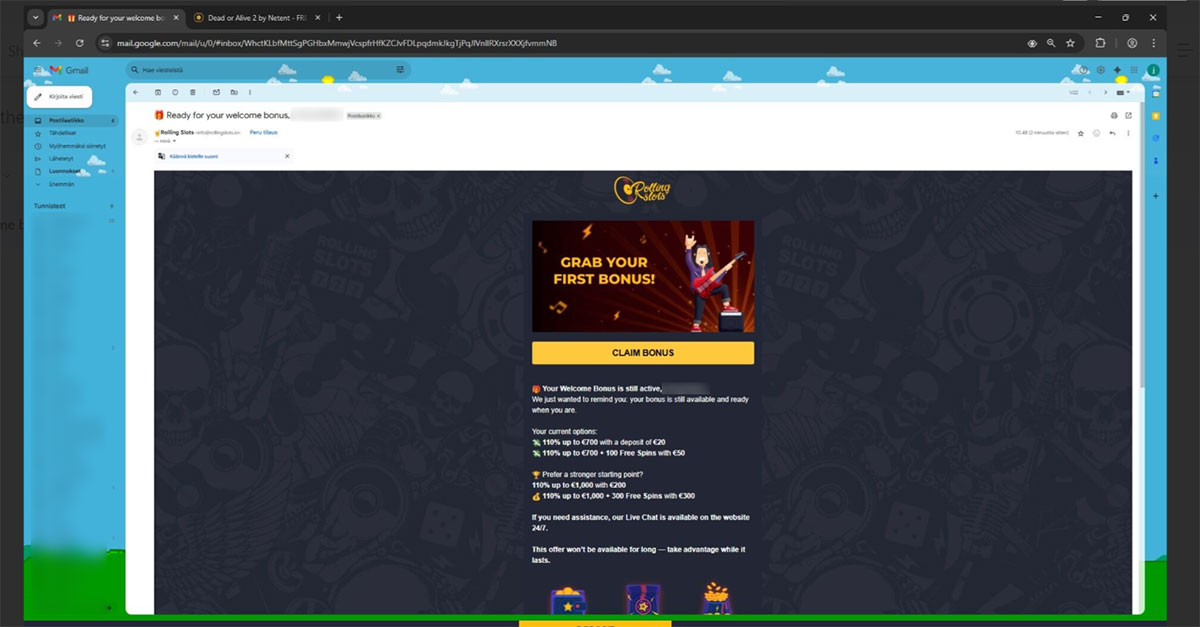Click Peru tilaus unsubscribe link
The image size is (1200, 627).
tap(264, 132)
